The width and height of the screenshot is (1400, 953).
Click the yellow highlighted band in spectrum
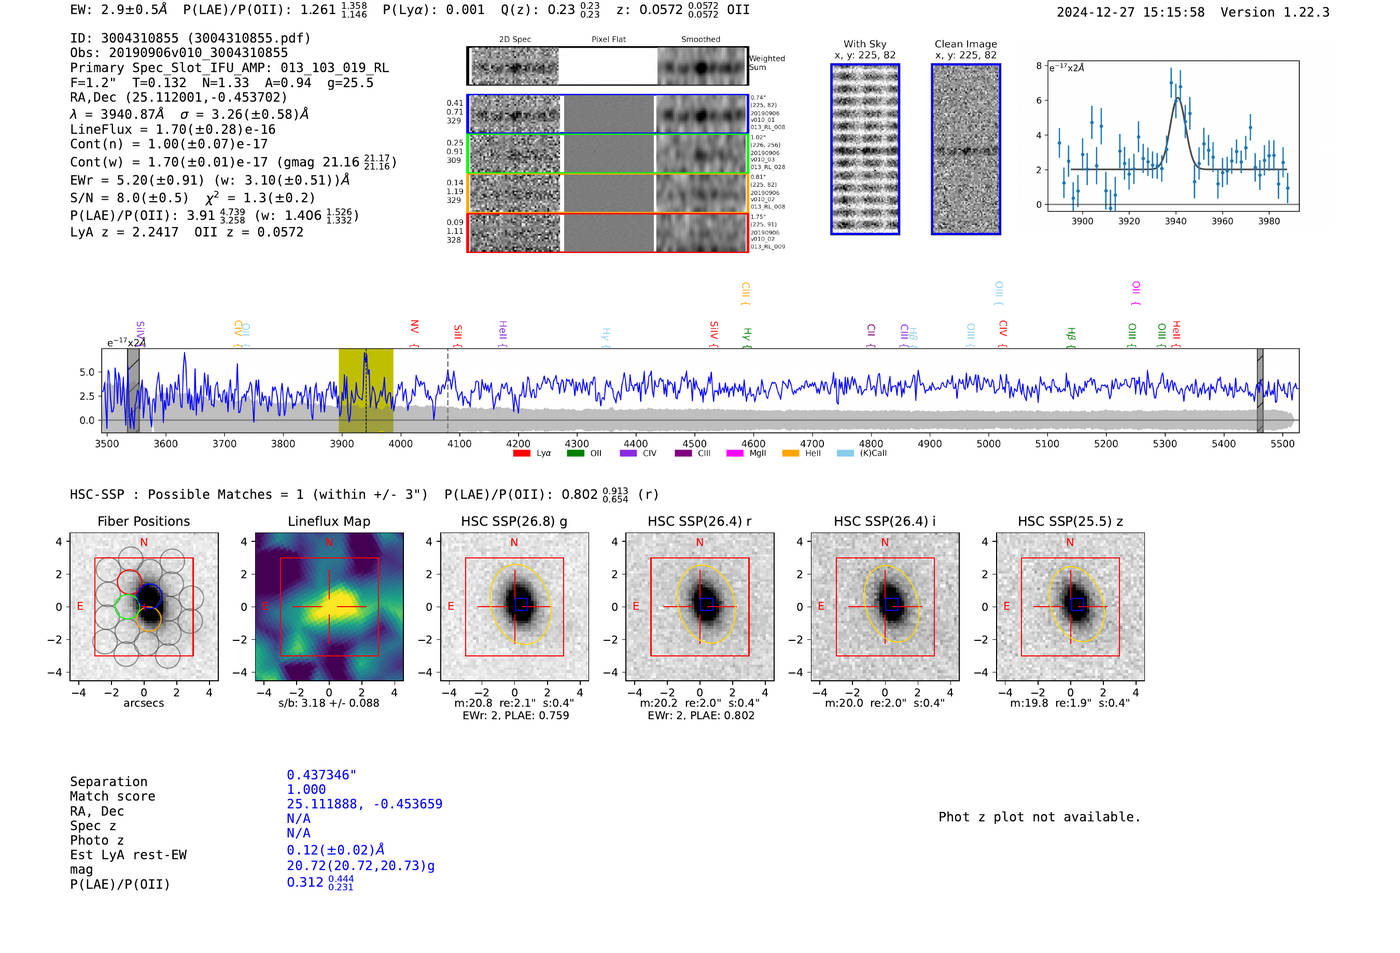366,390
